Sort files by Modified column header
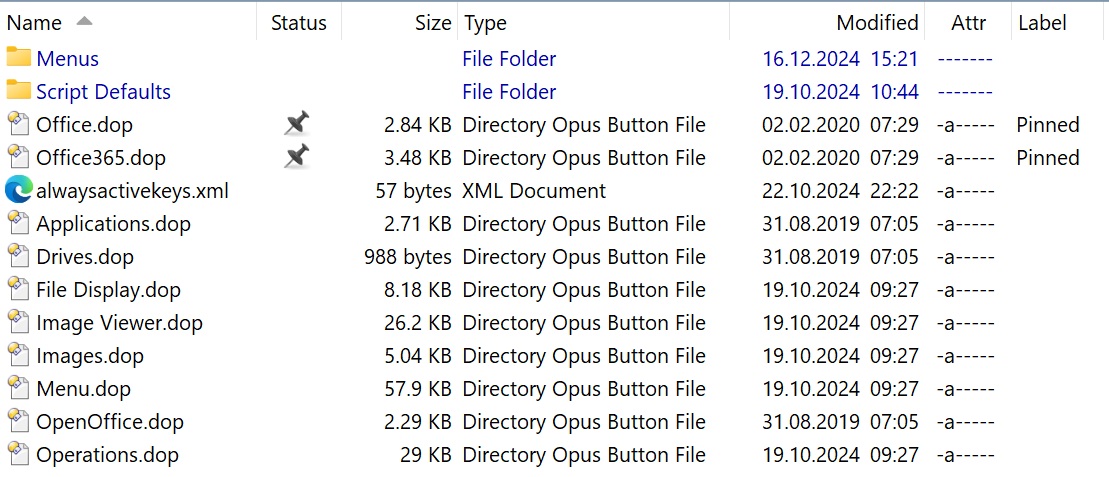 (x=877, y=23)
